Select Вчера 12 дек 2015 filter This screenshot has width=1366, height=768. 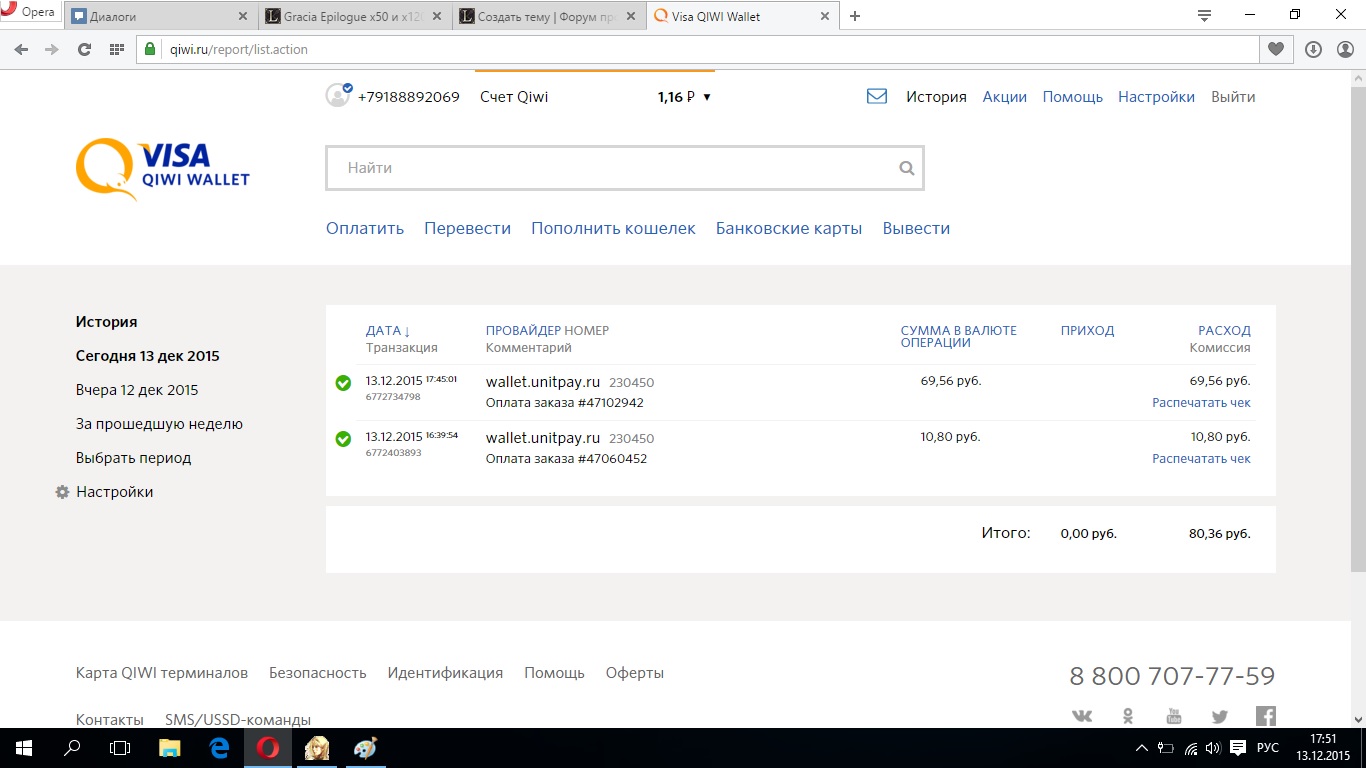tap(137, 390)
